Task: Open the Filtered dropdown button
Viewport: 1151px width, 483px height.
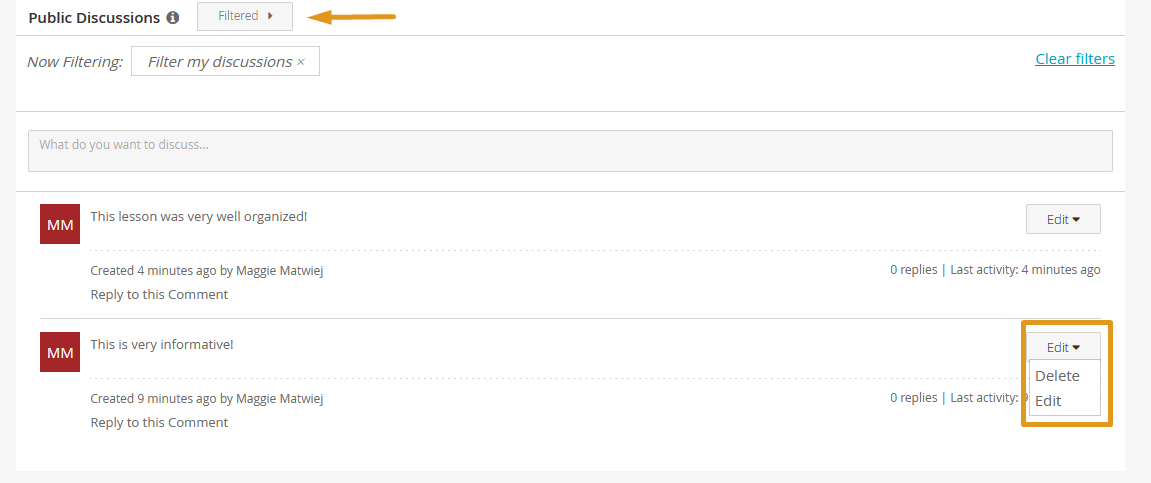Action: (x=244, y=16)
